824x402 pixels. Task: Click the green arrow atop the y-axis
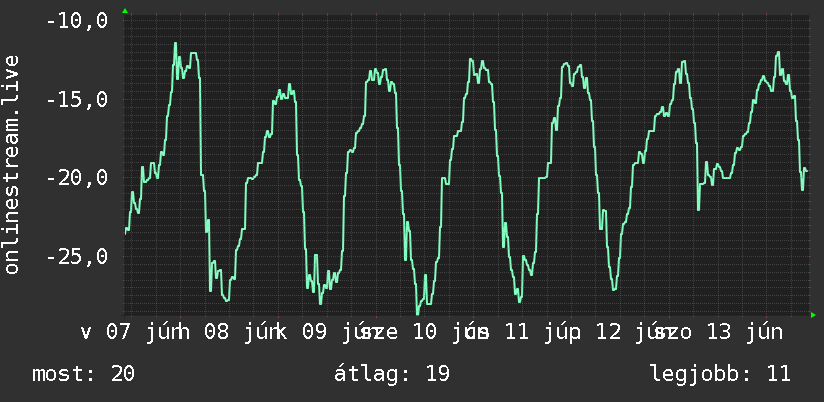(125, 11)
